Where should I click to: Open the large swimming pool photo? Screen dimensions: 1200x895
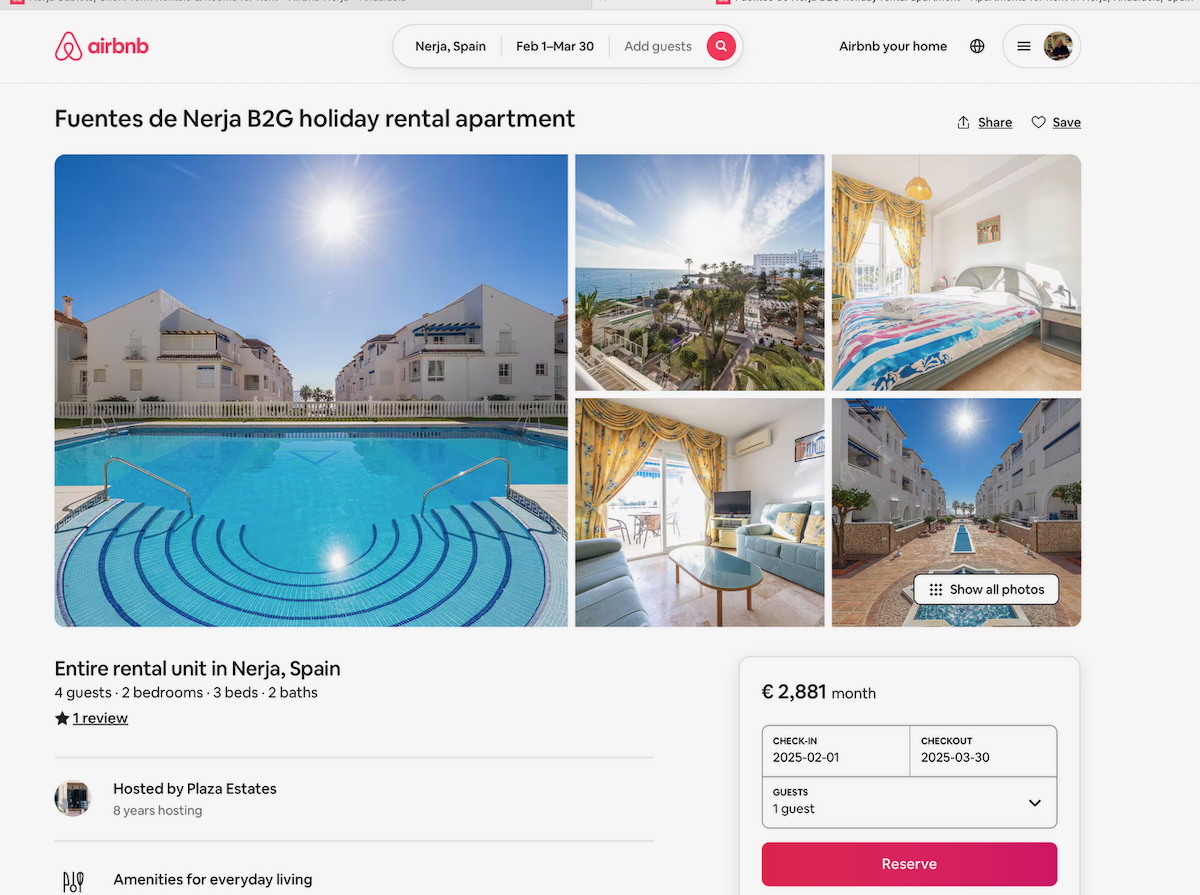tap(311, 390)
